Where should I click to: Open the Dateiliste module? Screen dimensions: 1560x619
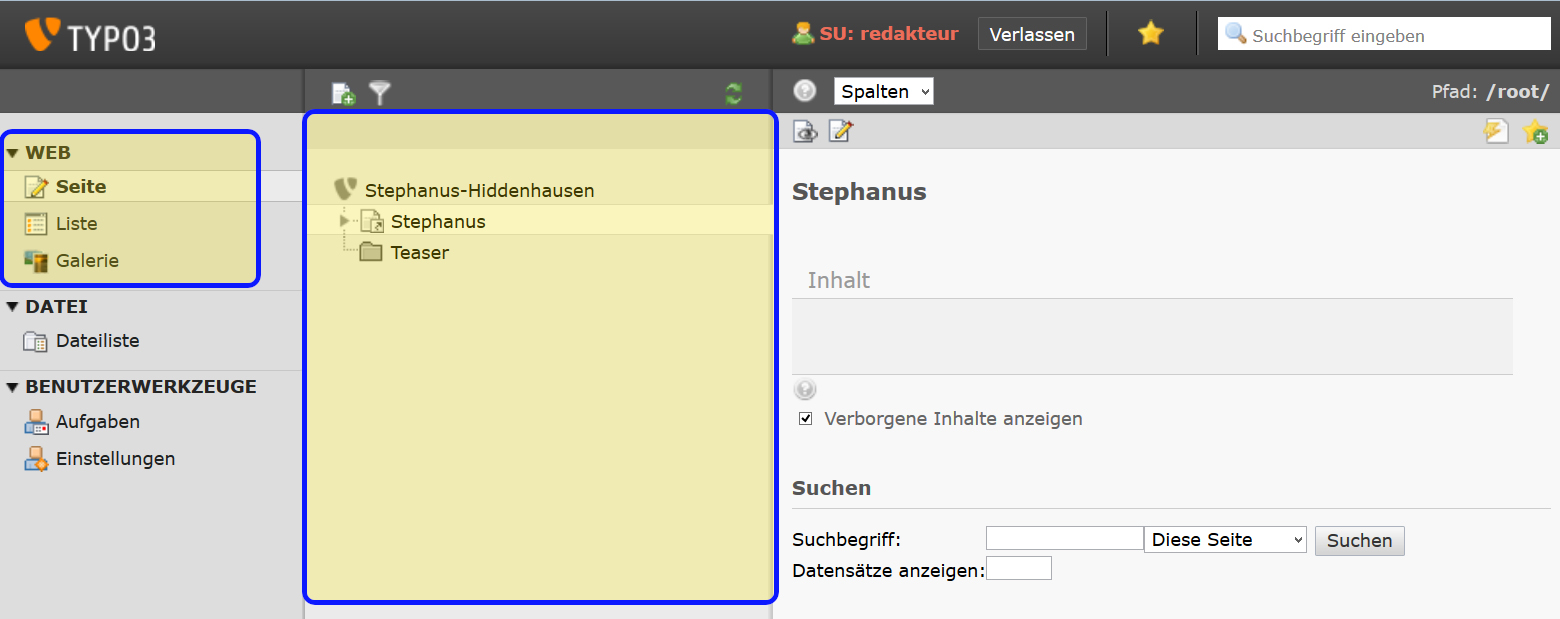[x=97, y=341]
